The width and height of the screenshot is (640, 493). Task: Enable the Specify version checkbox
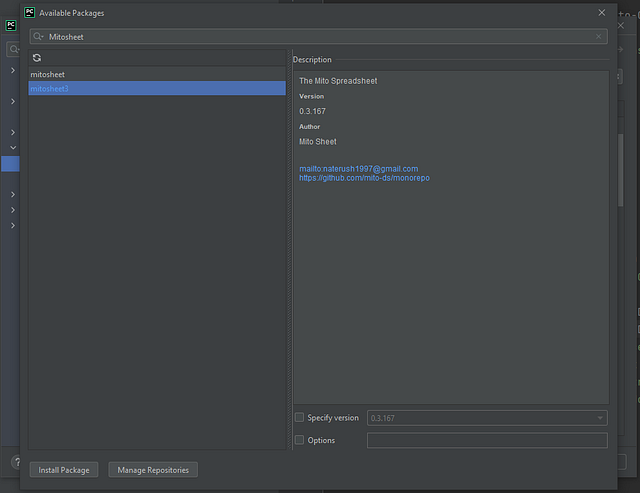[x=300, y=417]
